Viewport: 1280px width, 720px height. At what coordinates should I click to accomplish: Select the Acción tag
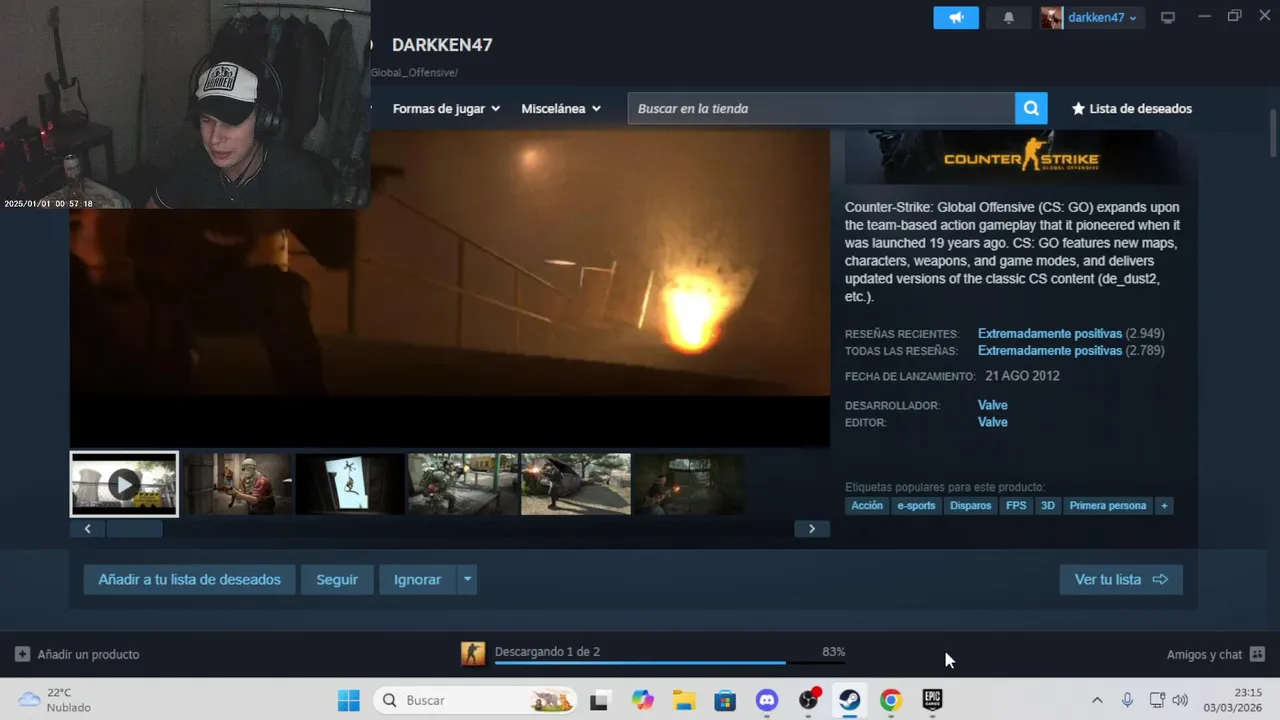(x=867, y=506)
